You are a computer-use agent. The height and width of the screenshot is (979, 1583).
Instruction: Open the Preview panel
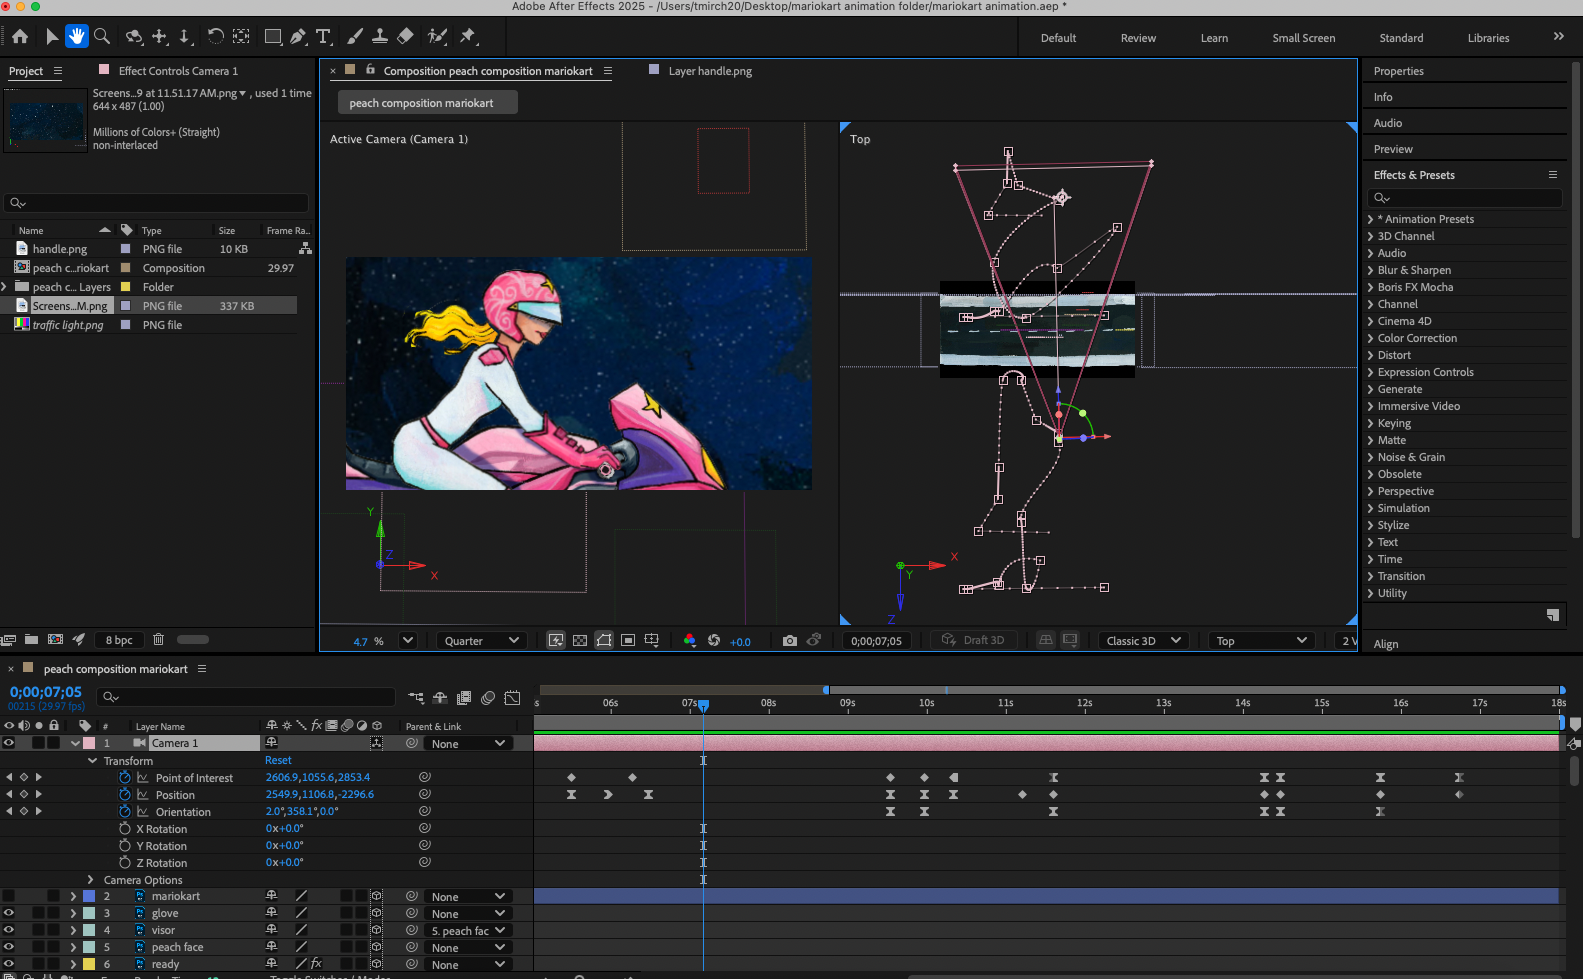pyautogui.click(x=1393, y=149)
